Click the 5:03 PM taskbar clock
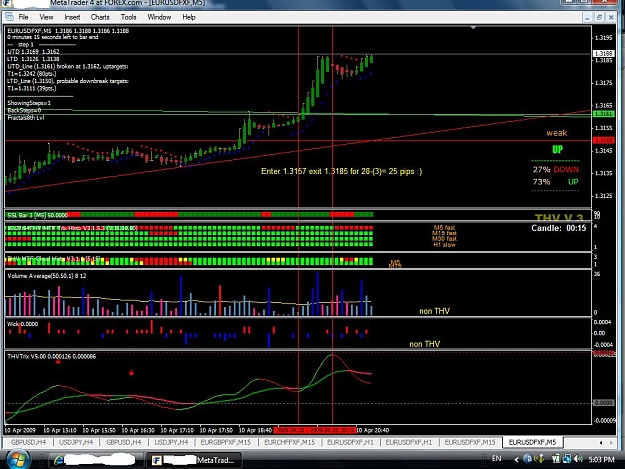This screenshot has height=469, width=625. click(x=601, y=459)
